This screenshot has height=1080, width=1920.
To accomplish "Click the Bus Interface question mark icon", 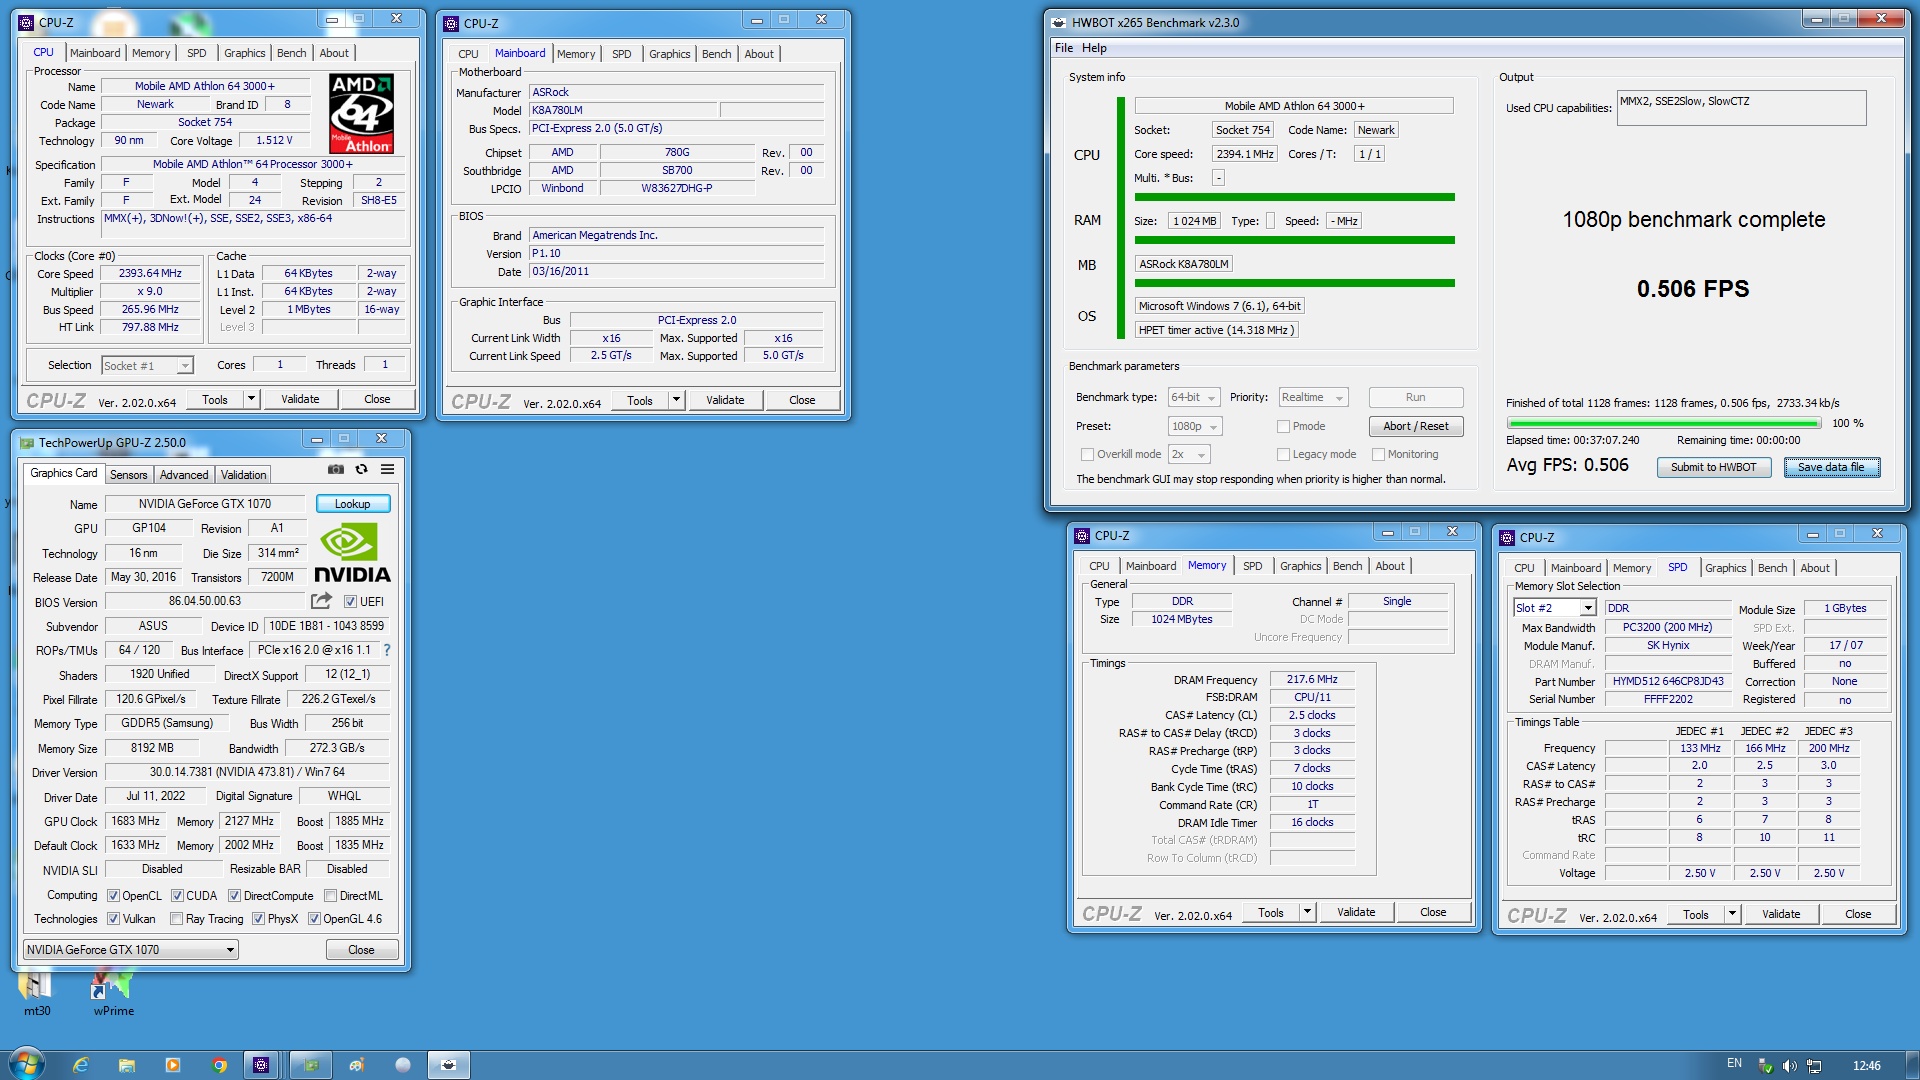I will click(x=387, y=650).
